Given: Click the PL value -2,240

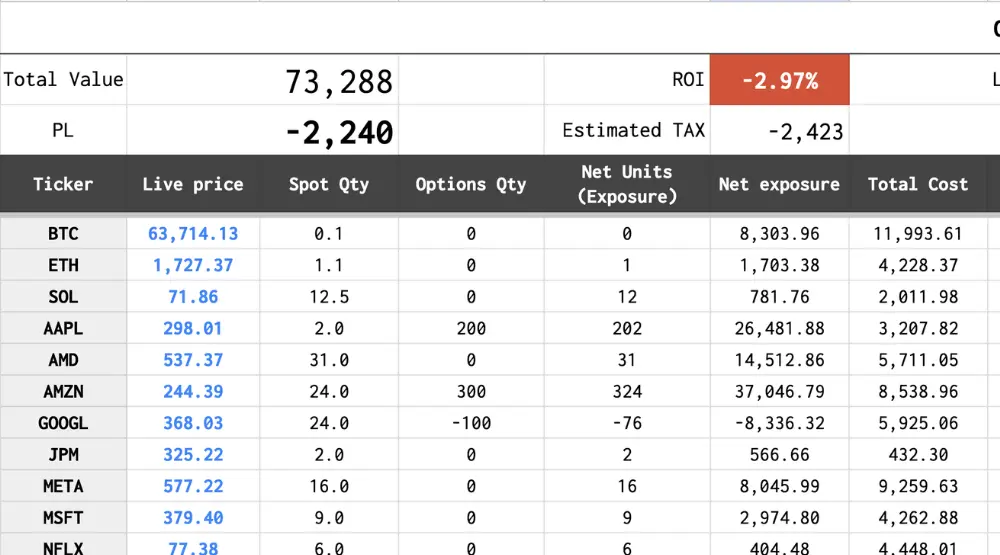Looking at the screenshot, I should coord(339,133).
